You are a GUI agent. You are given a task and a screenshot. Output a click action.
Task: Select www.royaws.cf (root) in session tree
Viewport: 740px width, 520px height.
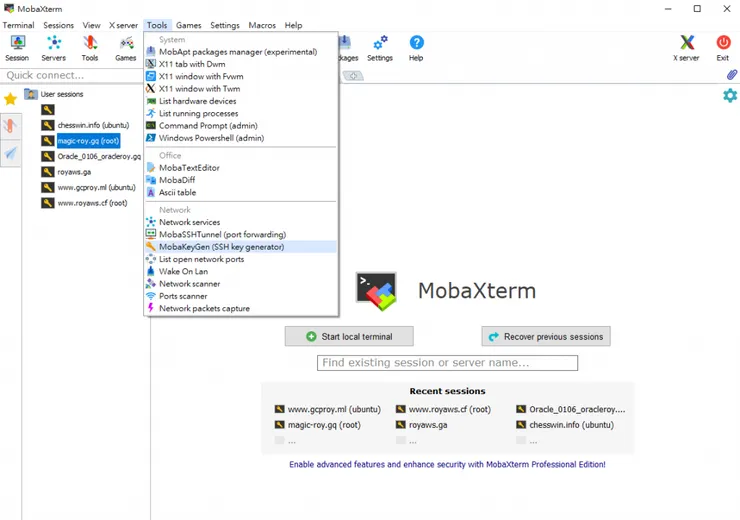coord(84,203)
